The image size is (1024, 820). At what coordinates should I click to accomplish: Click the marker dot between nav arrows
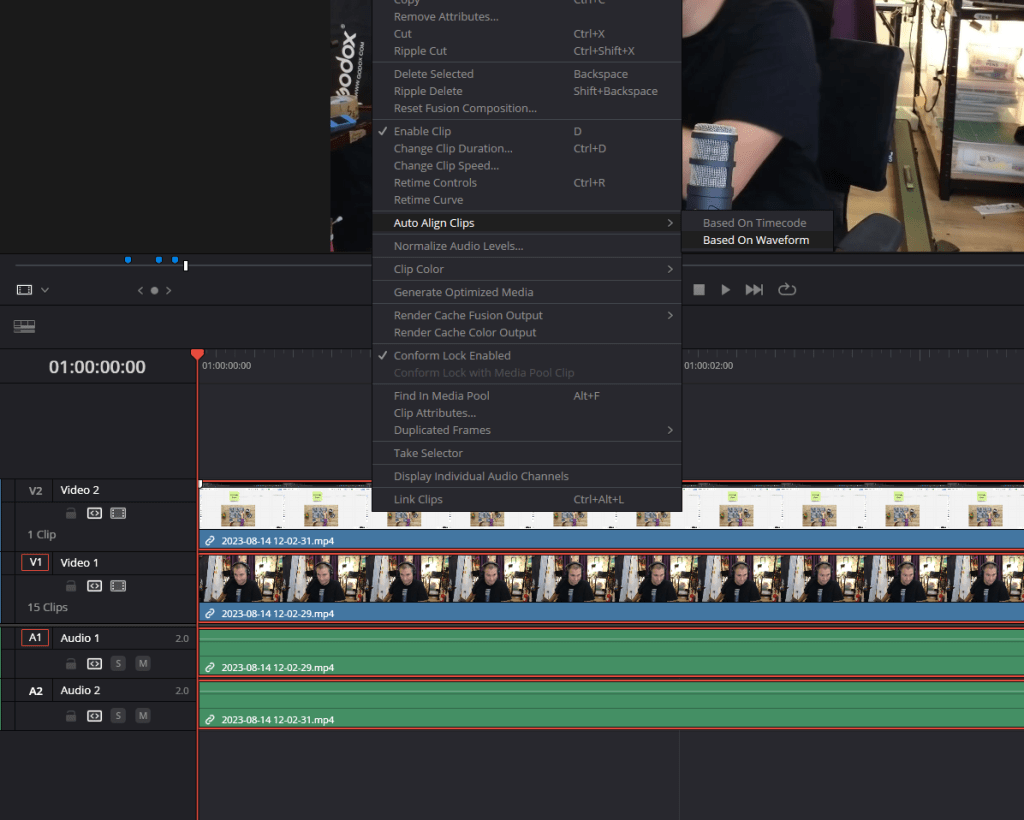coord(154,291)
